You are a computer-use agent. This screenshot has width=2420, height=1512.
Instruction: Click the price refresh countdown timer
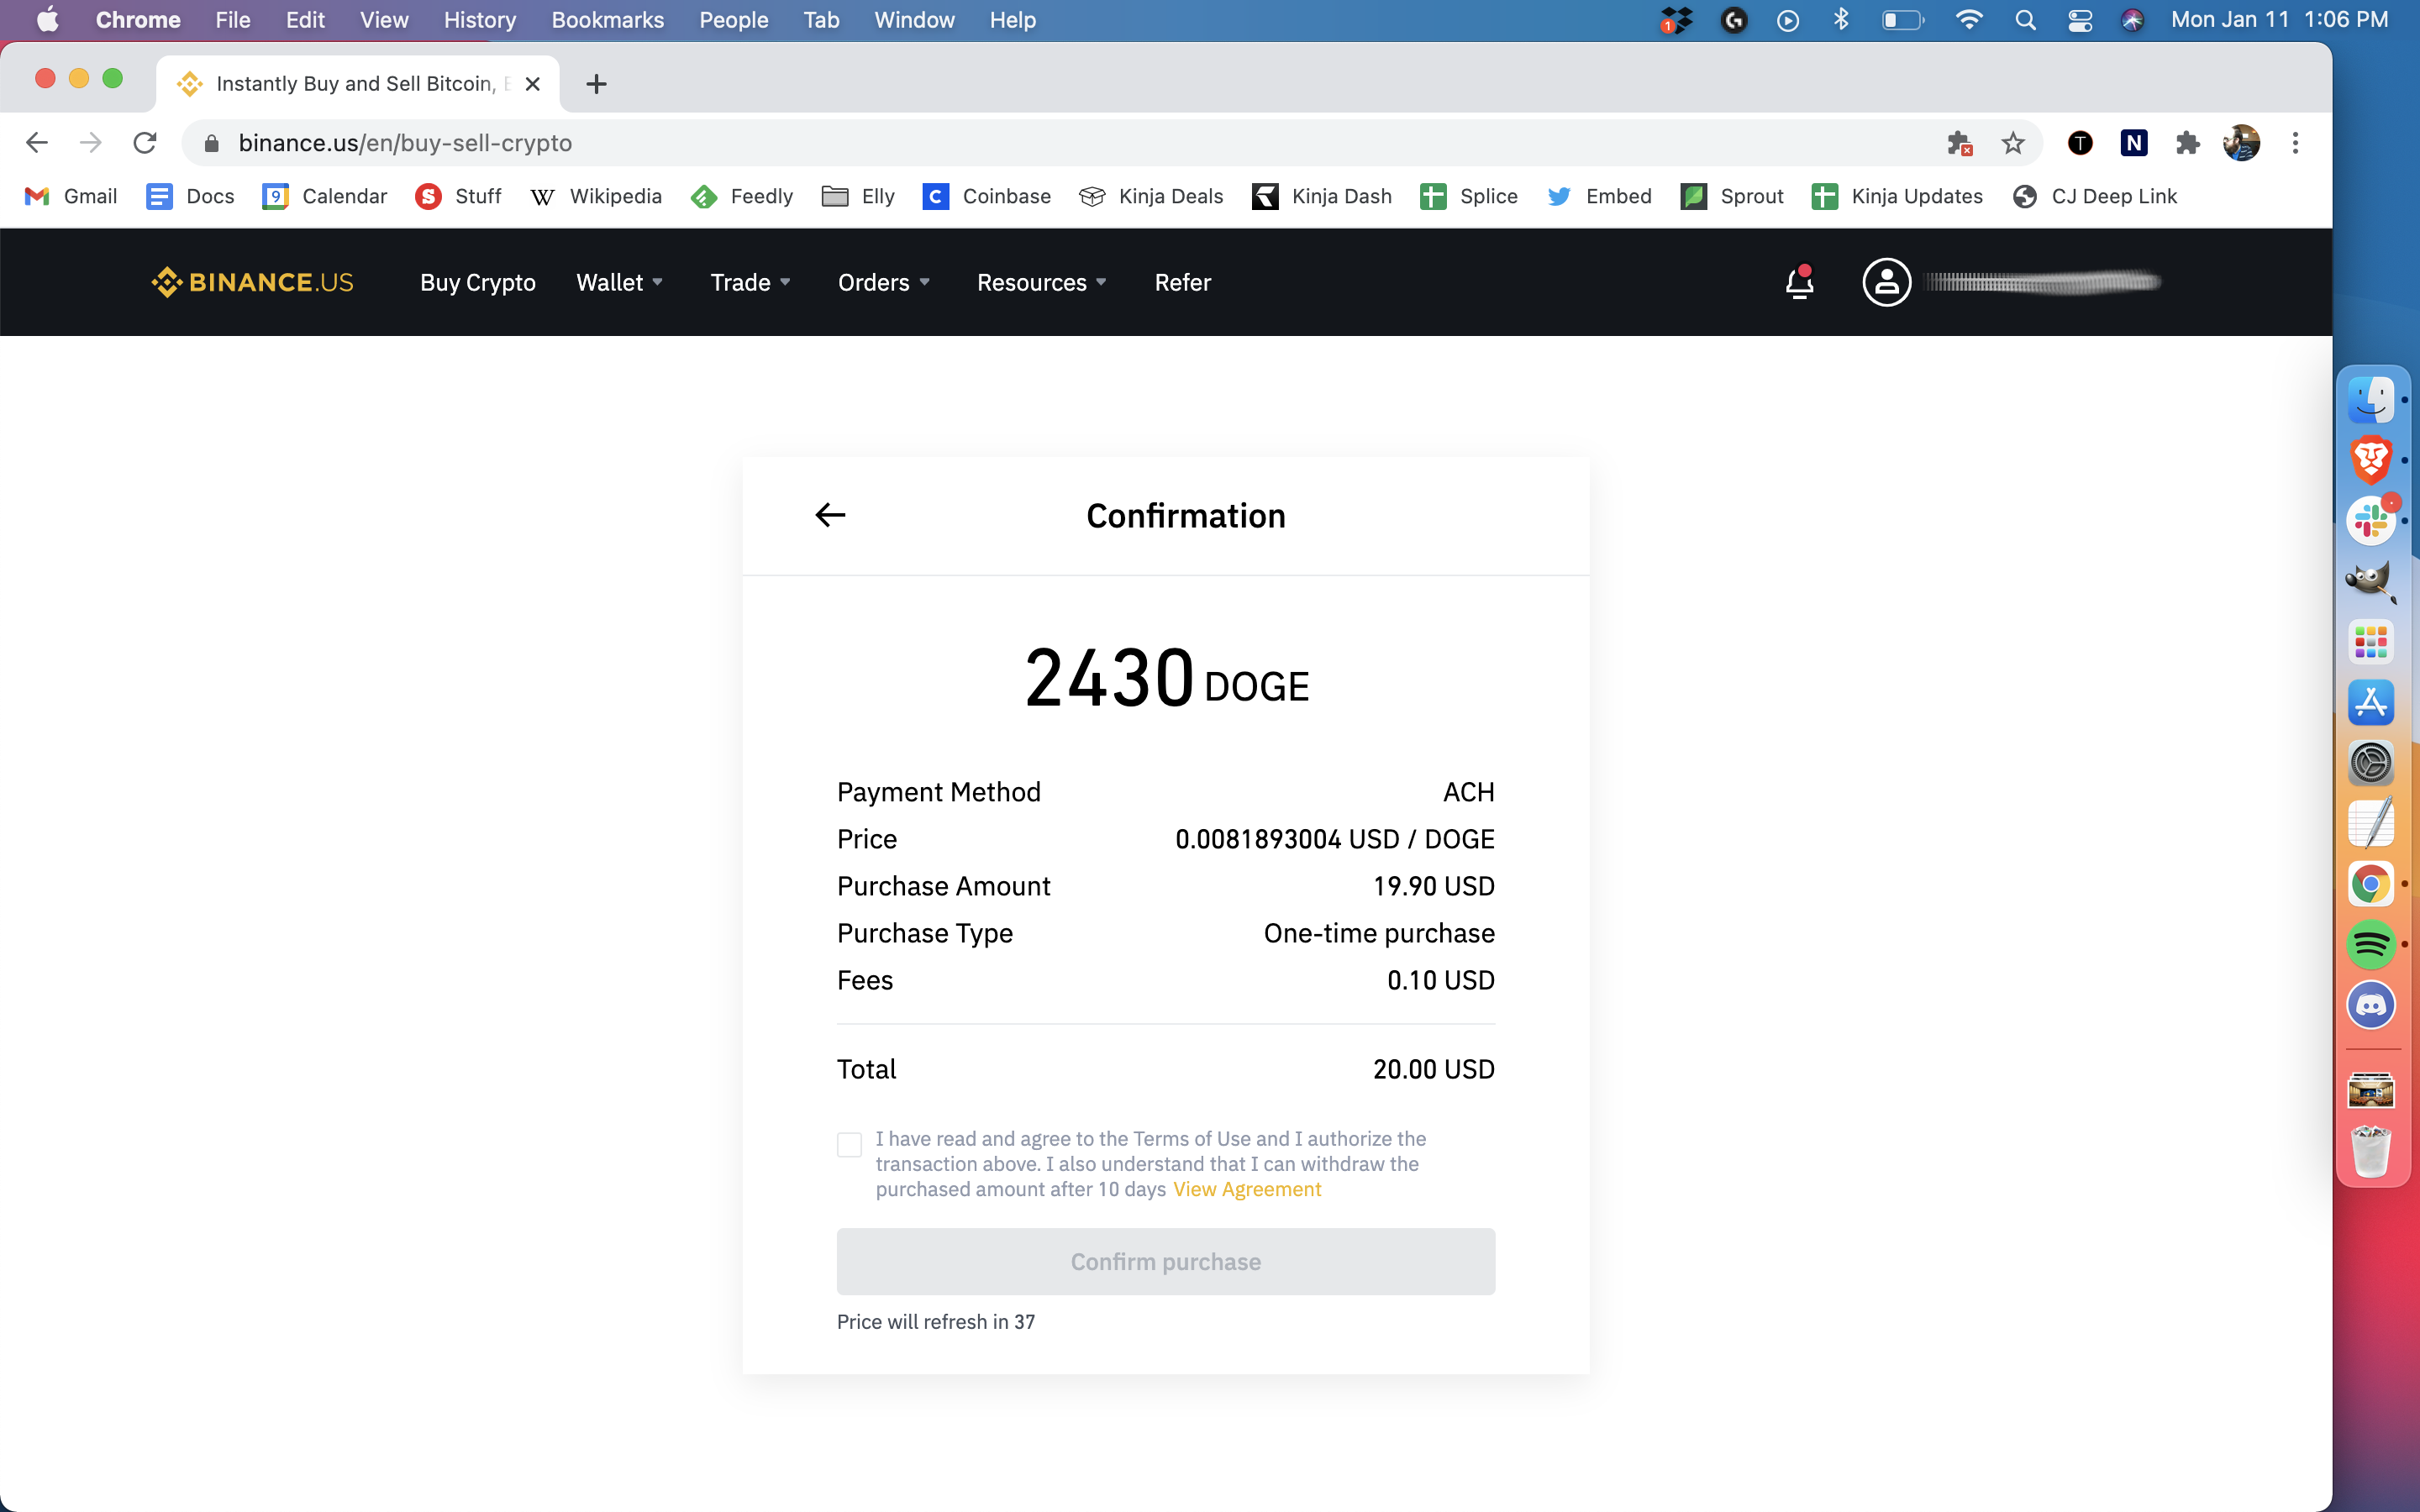[x=935, y=1320]
